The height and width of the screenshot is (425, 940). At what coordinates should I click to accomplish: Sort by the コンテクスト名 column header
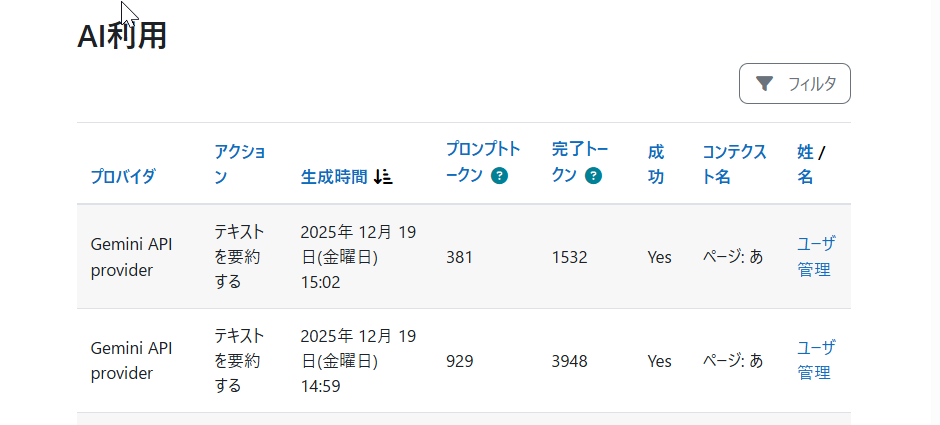click(x=734, y=164)
